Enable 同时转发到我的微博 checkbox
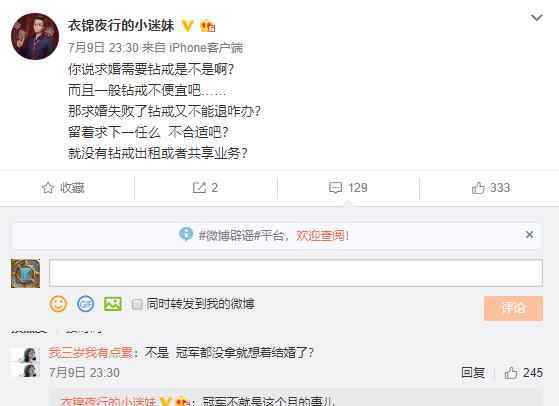 pos(137,304)
